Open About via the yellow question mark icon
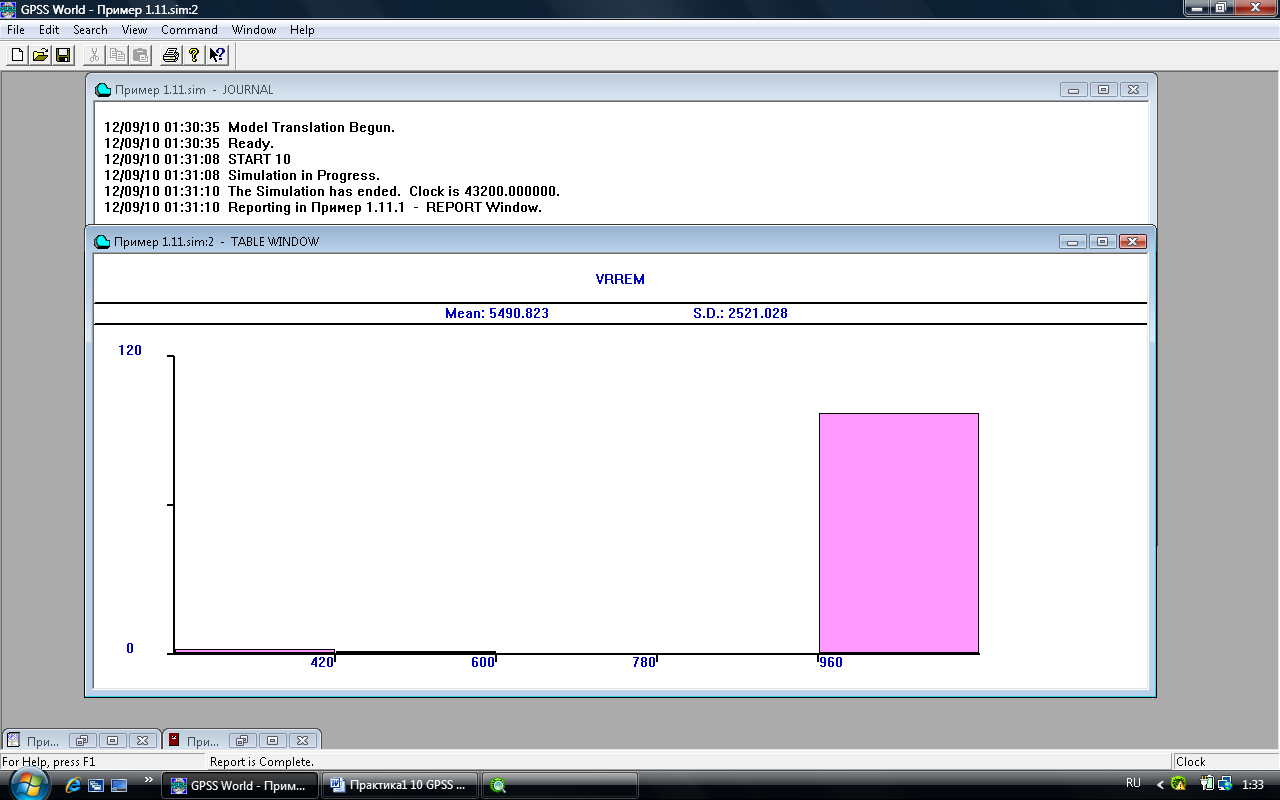 click(194, 54)
